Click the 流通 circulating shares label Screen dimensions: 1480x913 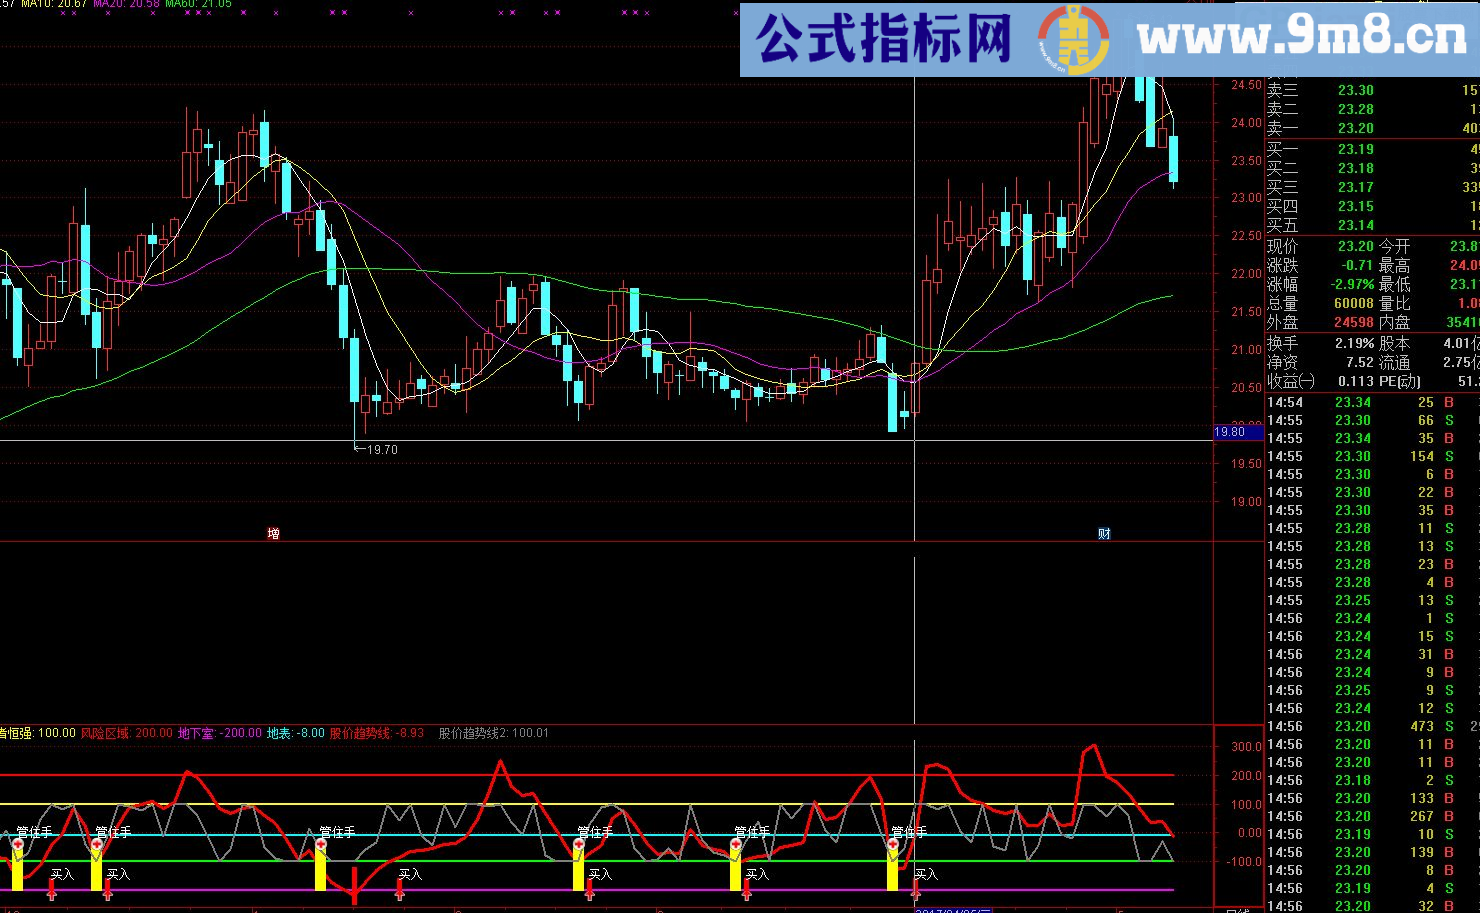pos(1394,362)
